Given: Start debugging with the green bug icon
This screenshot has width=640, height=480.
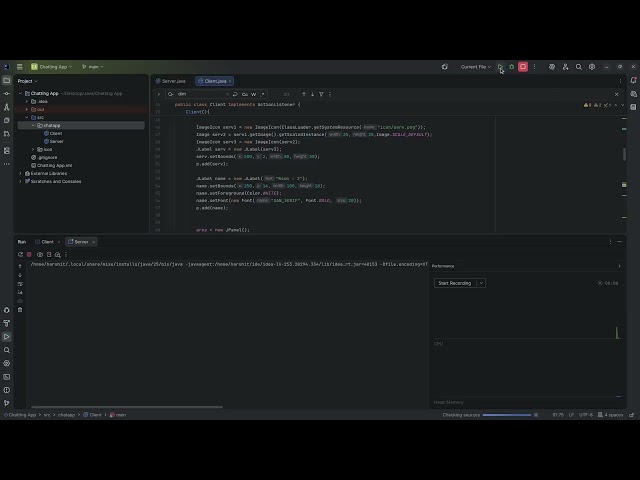Looking at the screenshot, I should tap(511, 67).
